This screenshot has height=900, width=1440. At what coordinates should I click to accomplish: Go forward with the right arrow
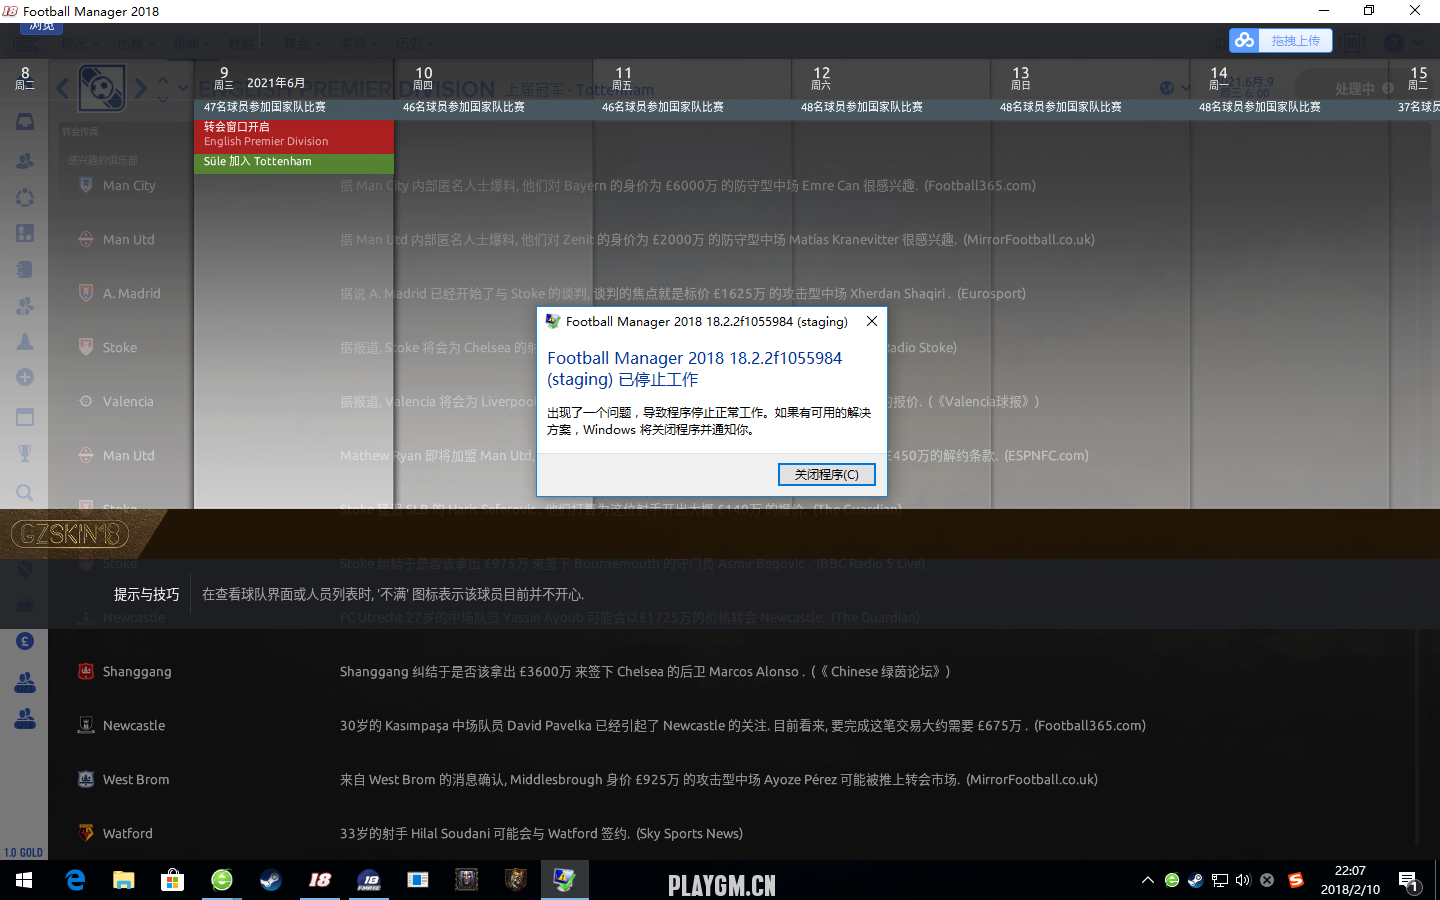(x=141, y=89)
